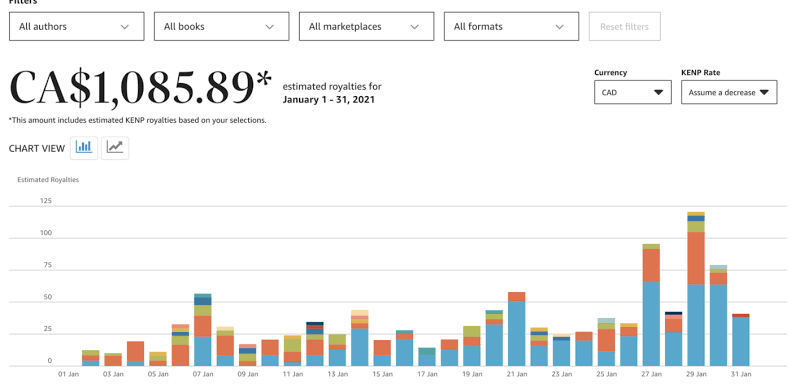Open the All authors filter
This screenshot has width=791, height=388.
click(x=77, y=26)
